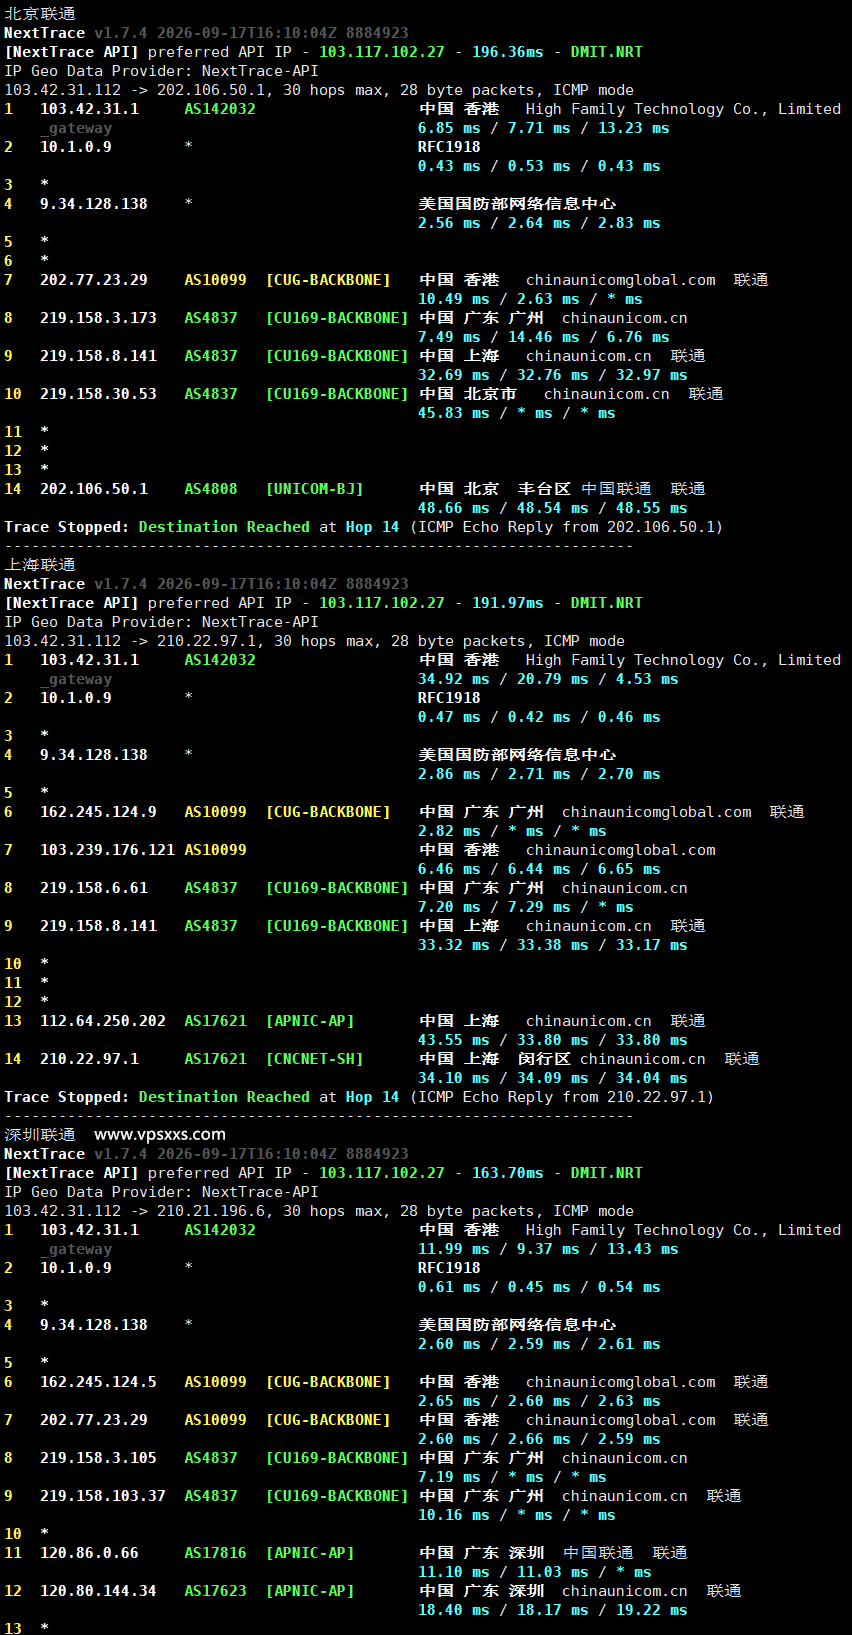Image resolution: width=852 pixels, height=1635 pixels.
Task: Select the '北京联通' section heading
Action: 40,14
